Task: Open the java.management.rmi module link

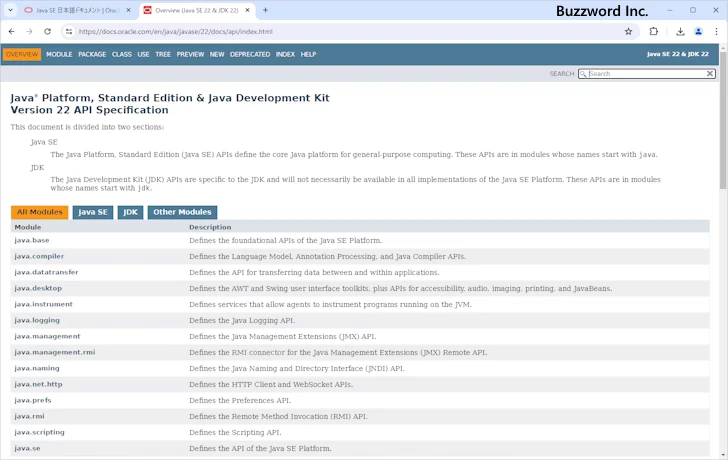Action: (55, 352)
